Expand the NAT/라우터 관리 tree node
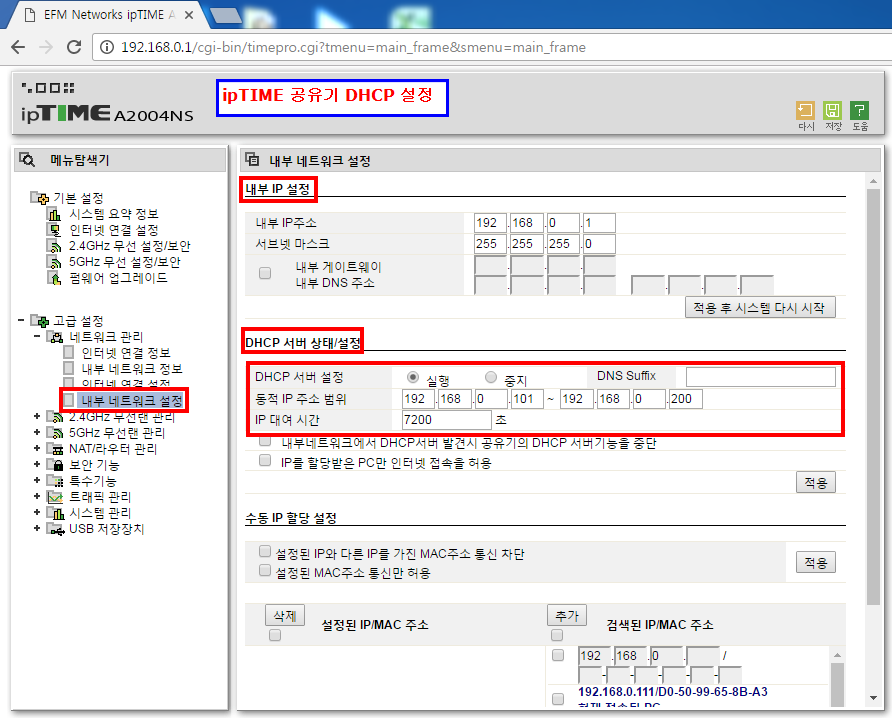This screenshot has width=892, height=718. [36, 447]
